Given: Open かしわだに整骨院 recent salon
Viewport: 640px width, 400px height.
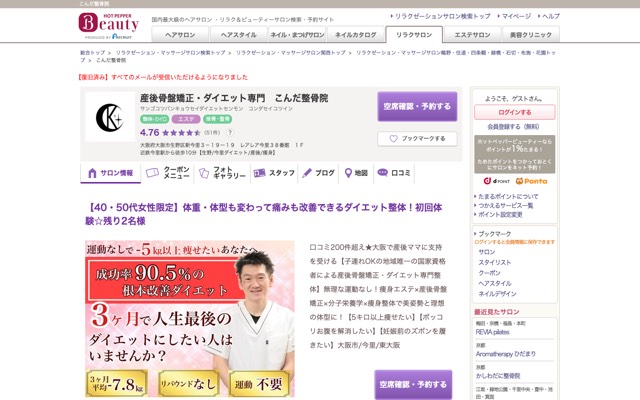Looking at the screenshot, I should (498, 376).
